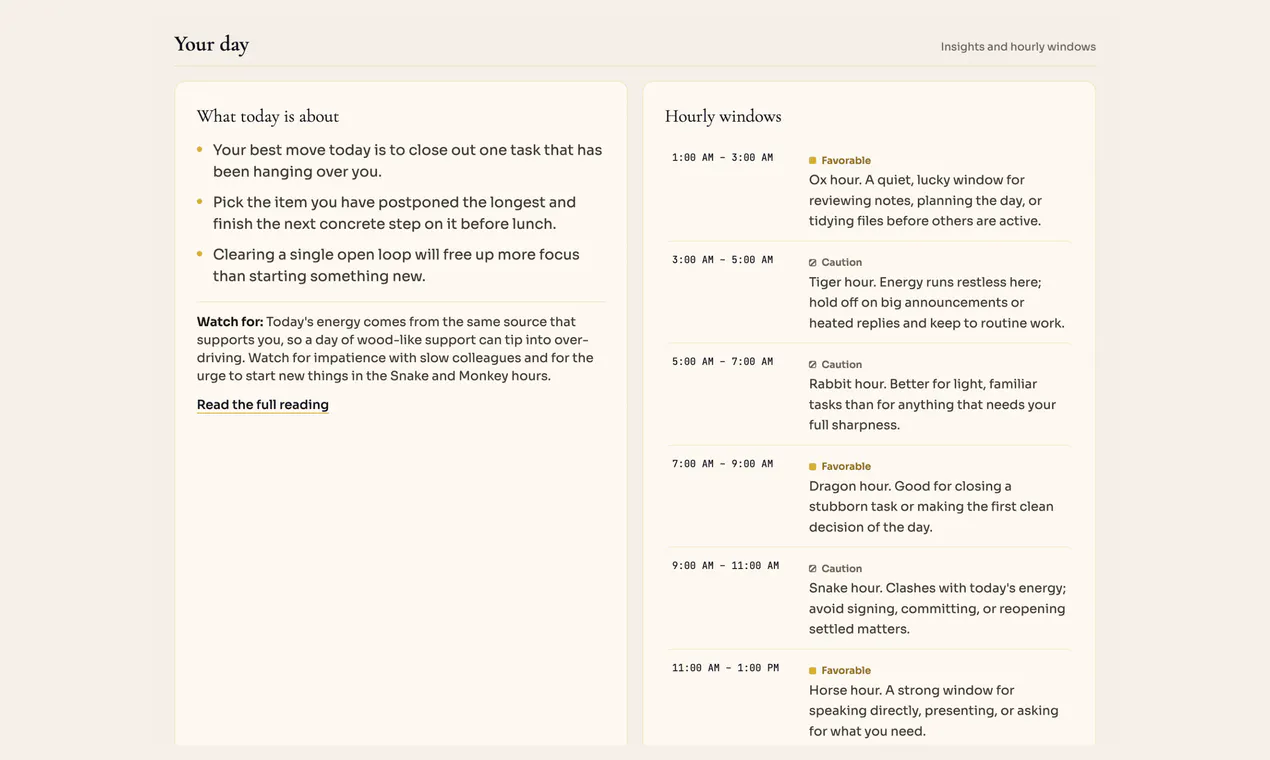Click the '7:00 AM – 9:00 AM' time range
The height and width of the screenshot is (760, 1270).
[x=723, y=464]
